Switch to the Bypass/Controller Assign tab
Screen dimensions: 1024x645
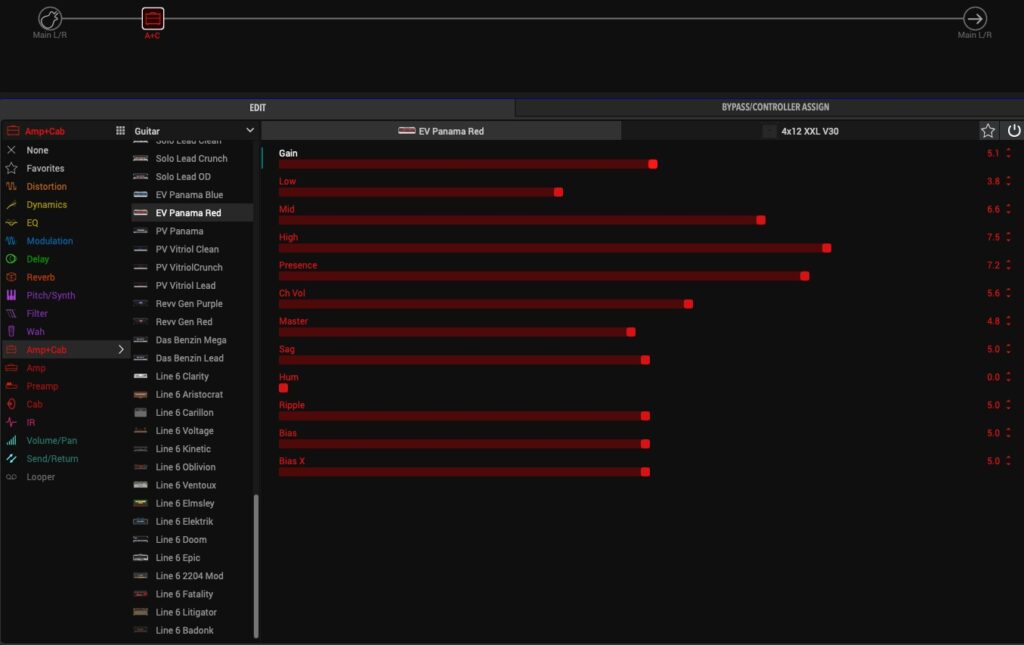coord(774,107)
